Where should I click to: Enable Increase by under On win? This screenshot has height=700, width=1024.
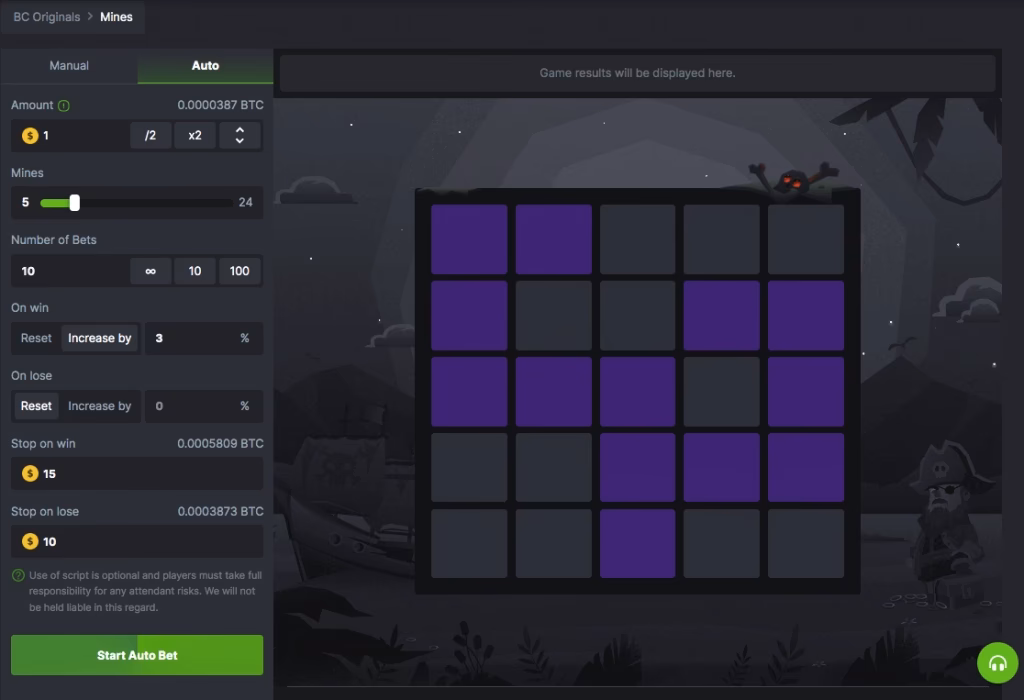click(x=99, y=338)
